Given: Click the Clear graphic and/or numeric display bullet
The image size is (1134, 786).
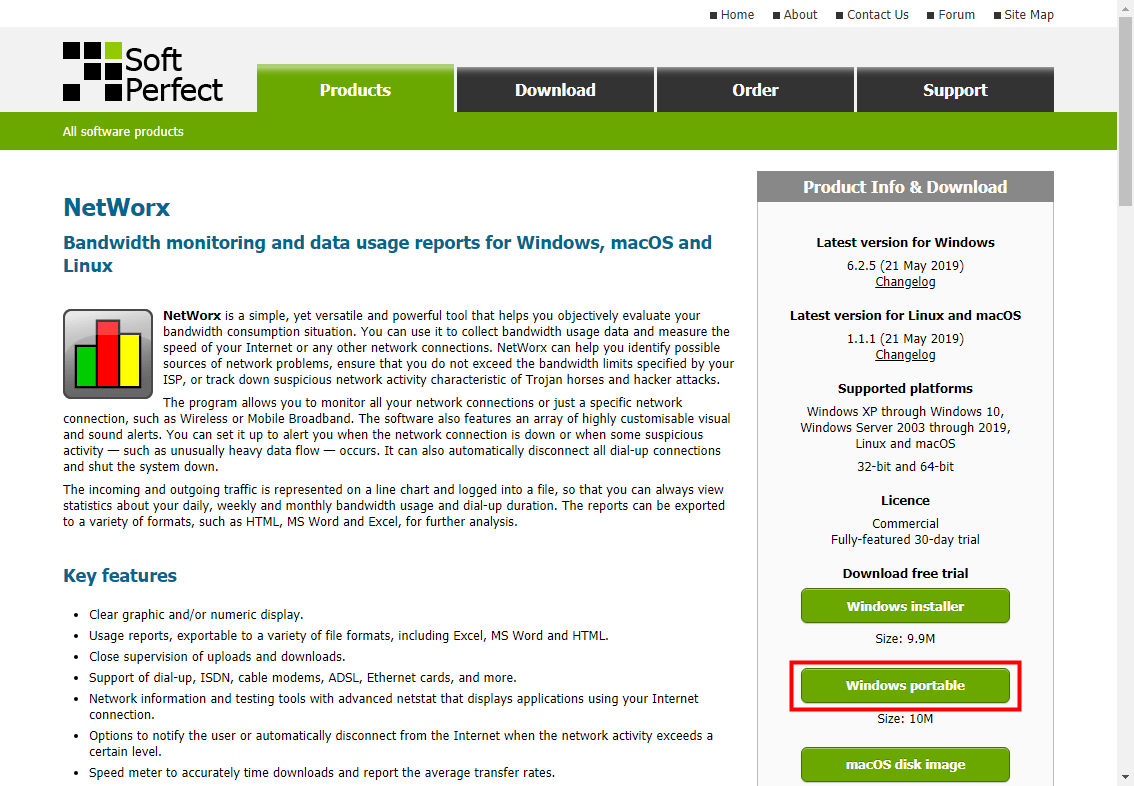Looking at the screenshot, I should (196, 615).
